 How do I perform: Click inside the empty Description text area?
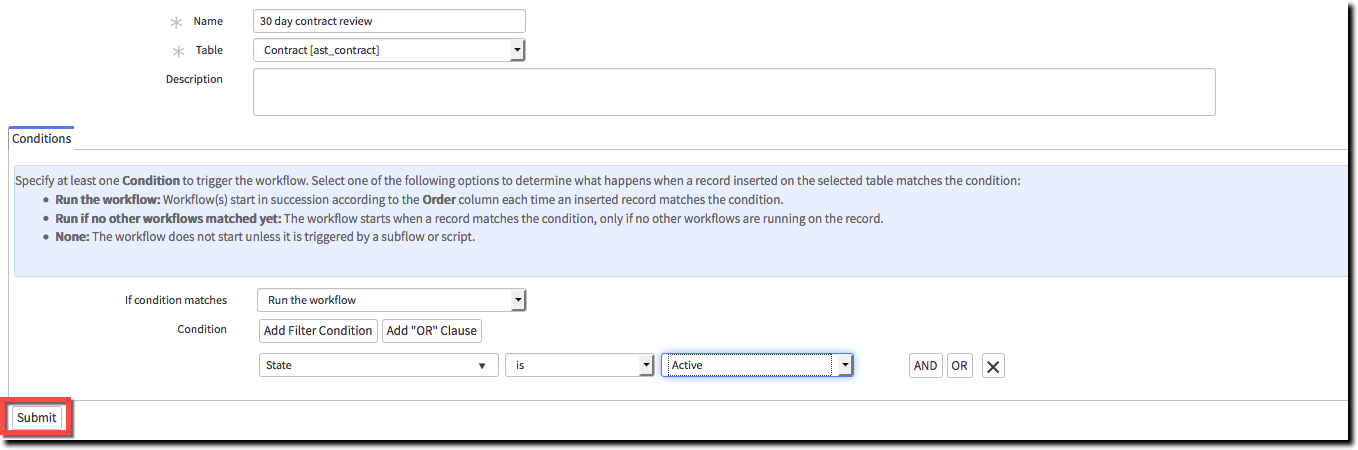tap(734, 92)
